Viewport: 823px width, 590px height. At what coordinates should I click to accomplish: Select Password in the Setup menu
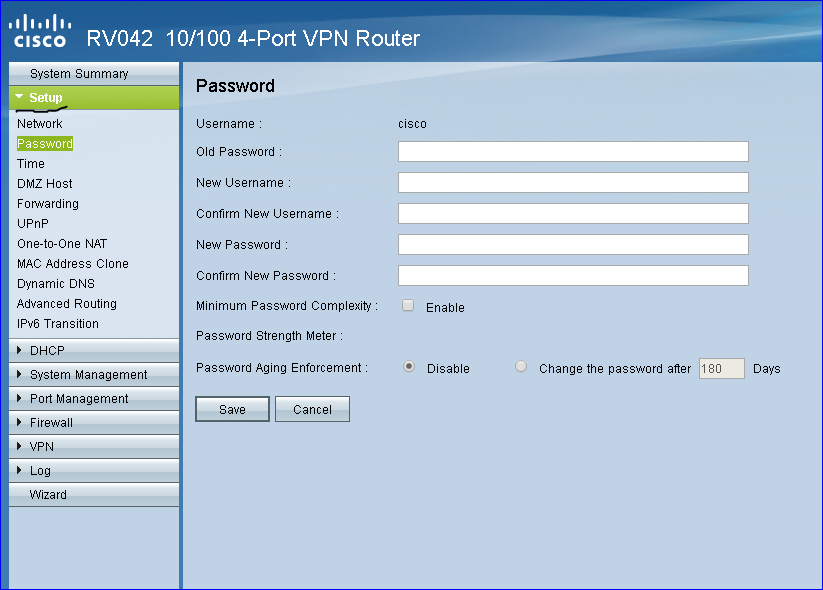[x=45, y=144]
